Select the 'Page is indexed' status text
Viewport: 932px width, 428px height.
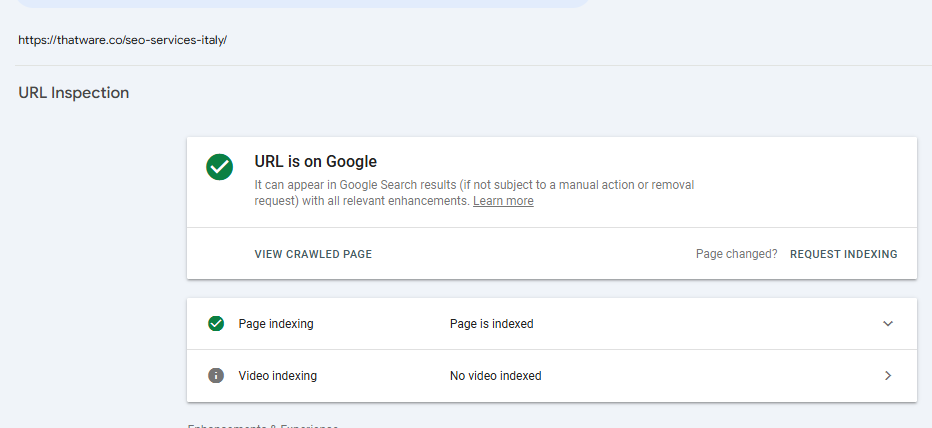coord(492,324)
